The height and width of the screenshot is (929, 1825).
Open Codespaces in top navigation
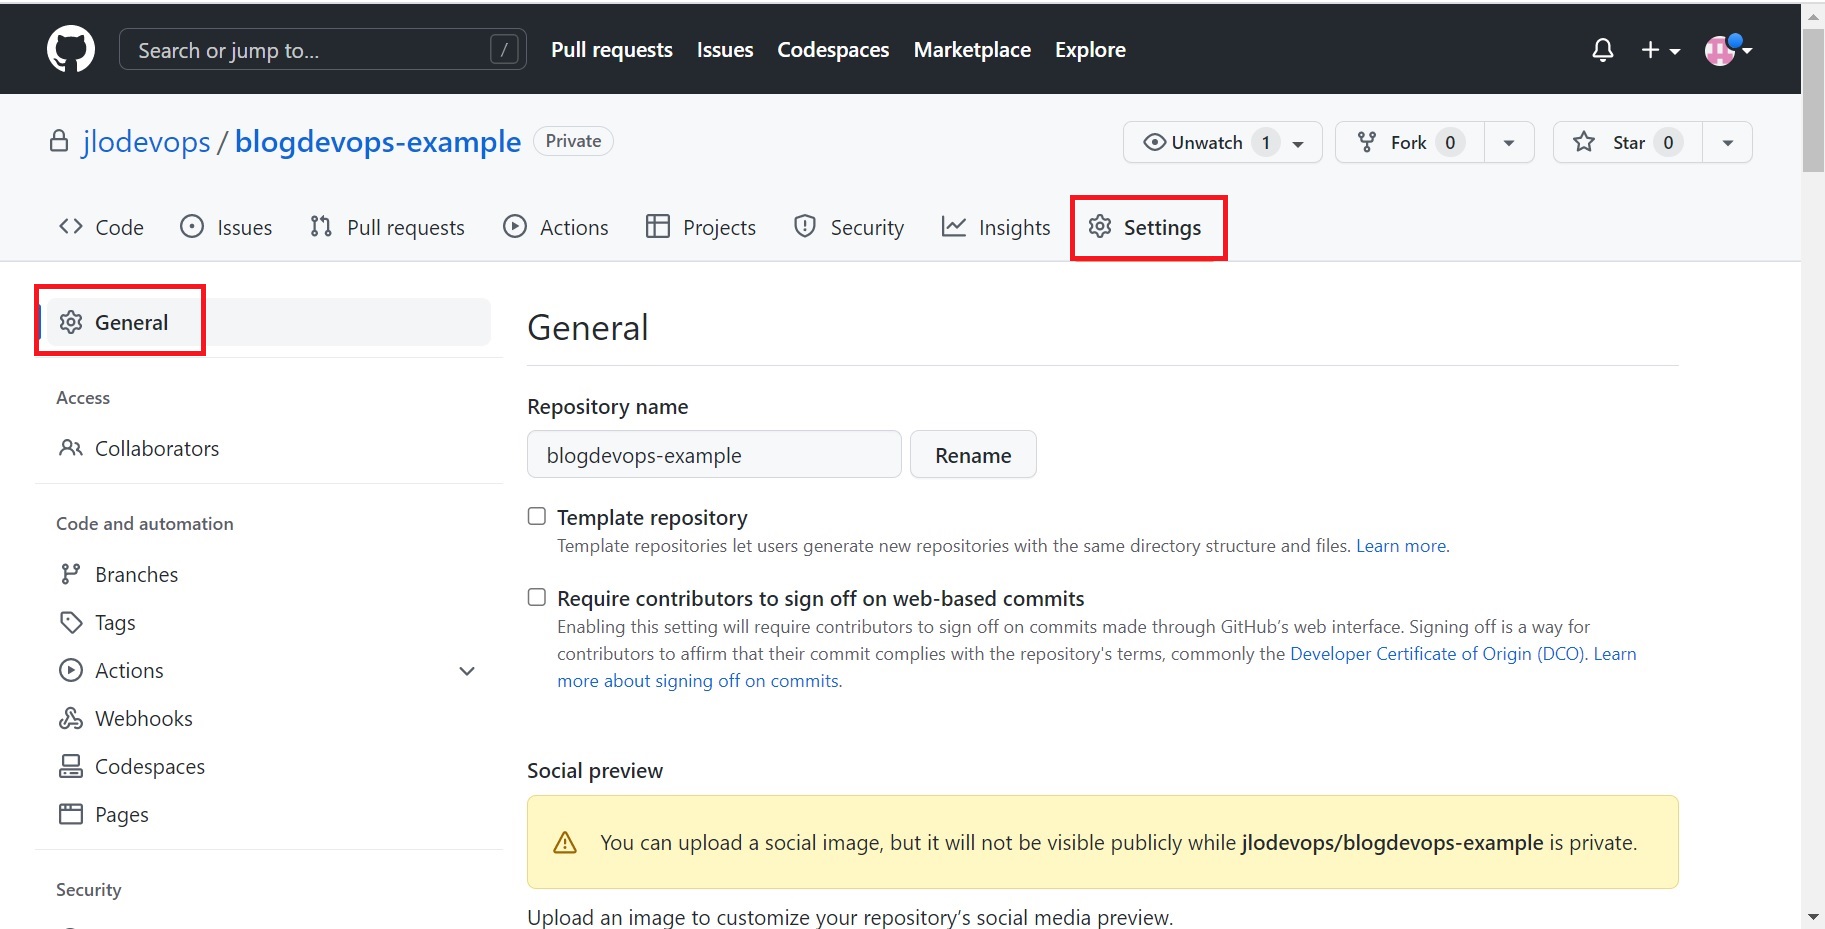coord(833,49)
